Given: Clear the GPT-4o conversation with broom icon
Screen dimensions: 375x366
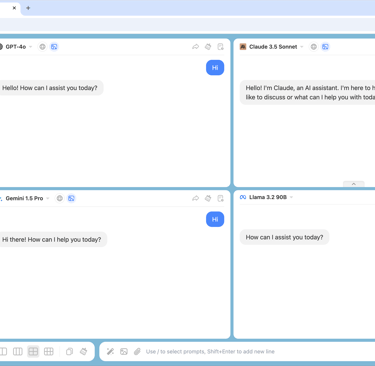Looking at the screenshot, I should coord(208,47).
